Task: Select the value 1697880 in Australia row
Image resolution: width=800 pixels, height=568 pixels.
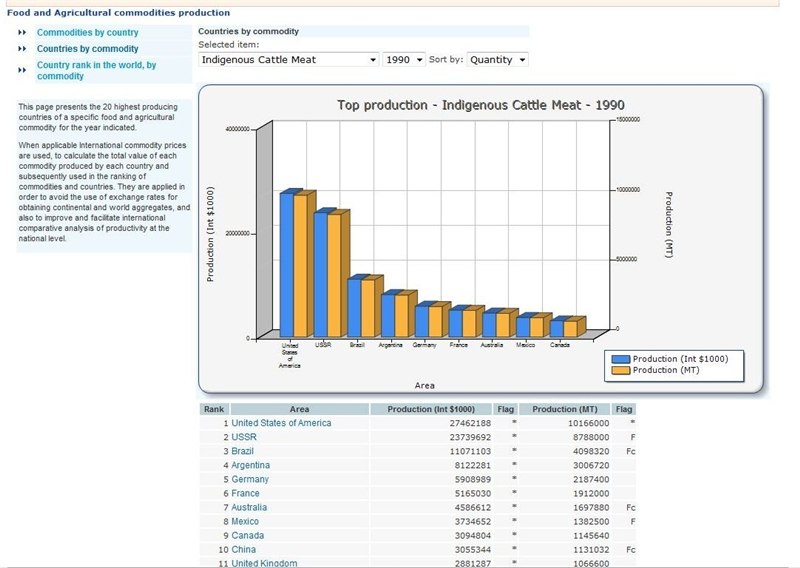Action: point(591,507)
